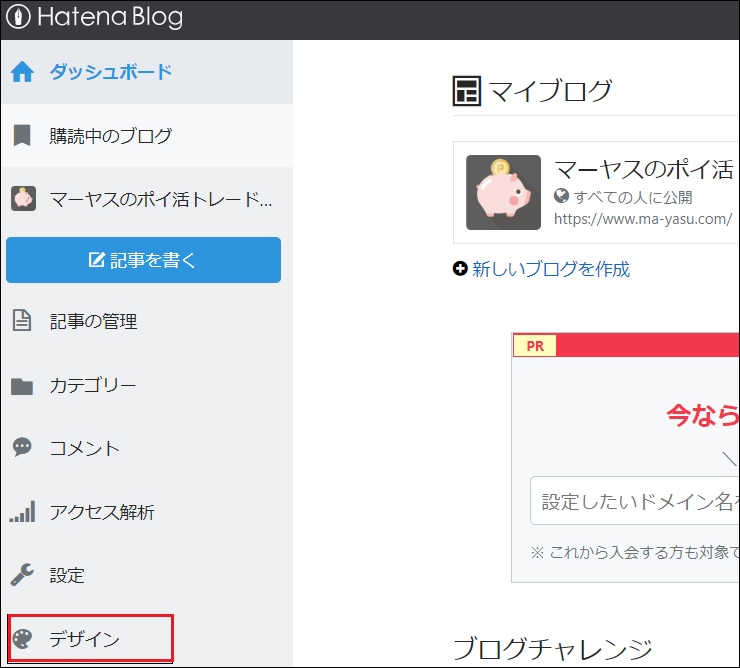This screenshot has height=668, width=740.
Task: Click the マイブログ heading text
Action: [550, 91]
